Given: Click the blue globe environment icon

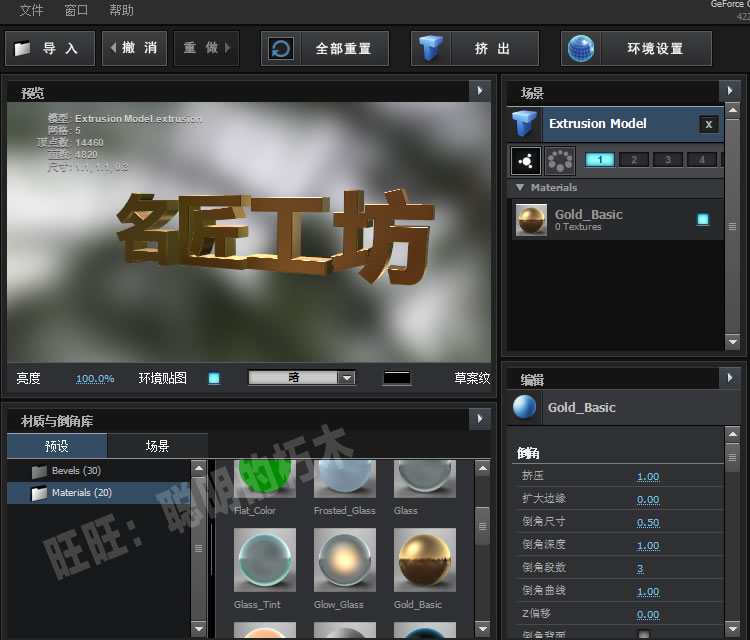Looking at the screenshot, I should 581,48.
